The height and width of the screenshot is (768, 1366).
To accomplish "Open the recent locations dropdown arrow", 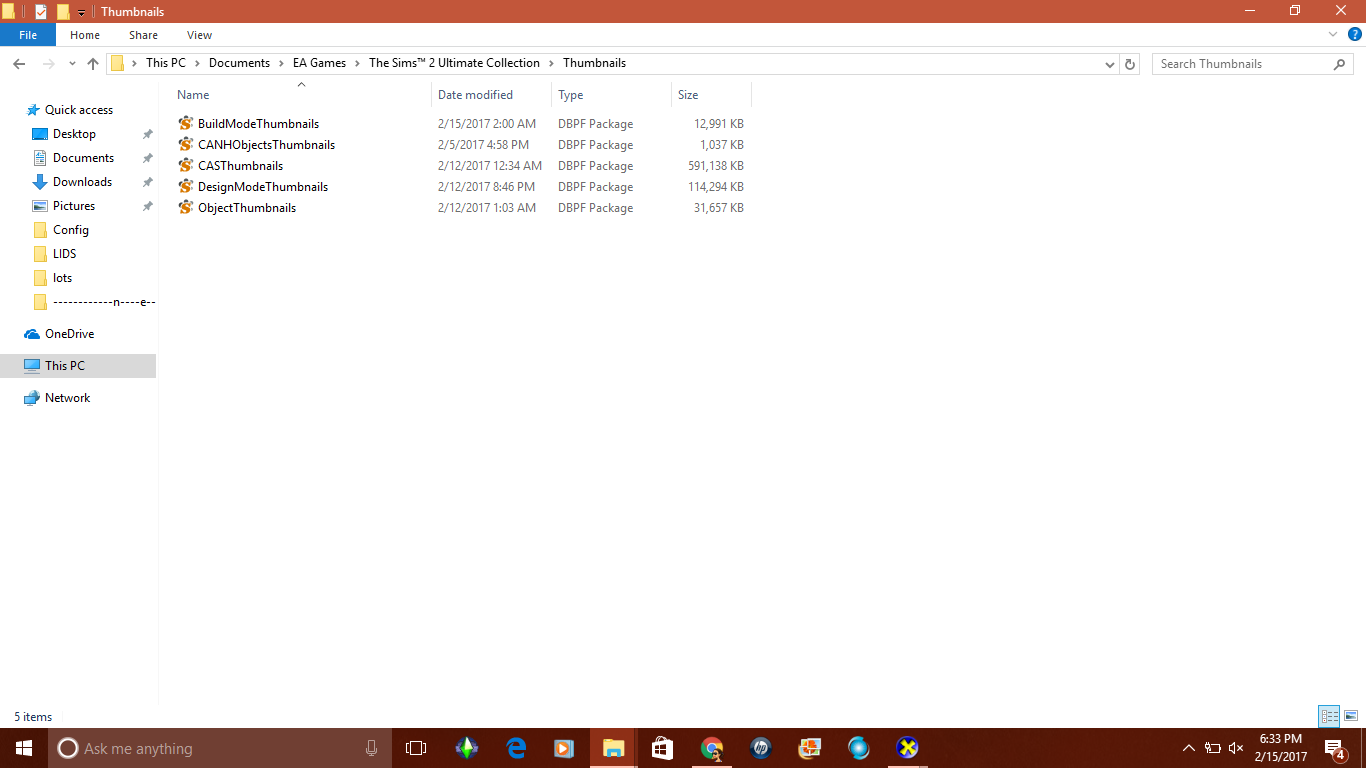I will point(72,64).
